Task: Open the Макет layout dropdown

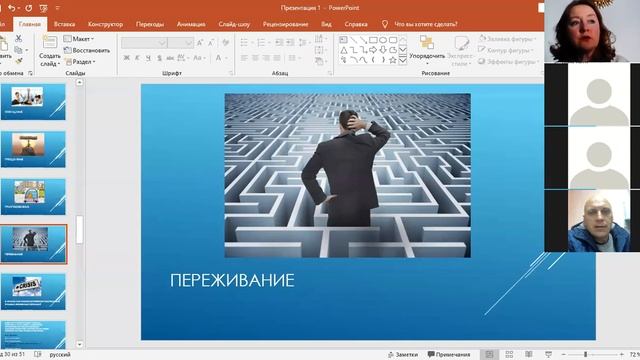Action: pyautogui.click(x=79, y=39)
